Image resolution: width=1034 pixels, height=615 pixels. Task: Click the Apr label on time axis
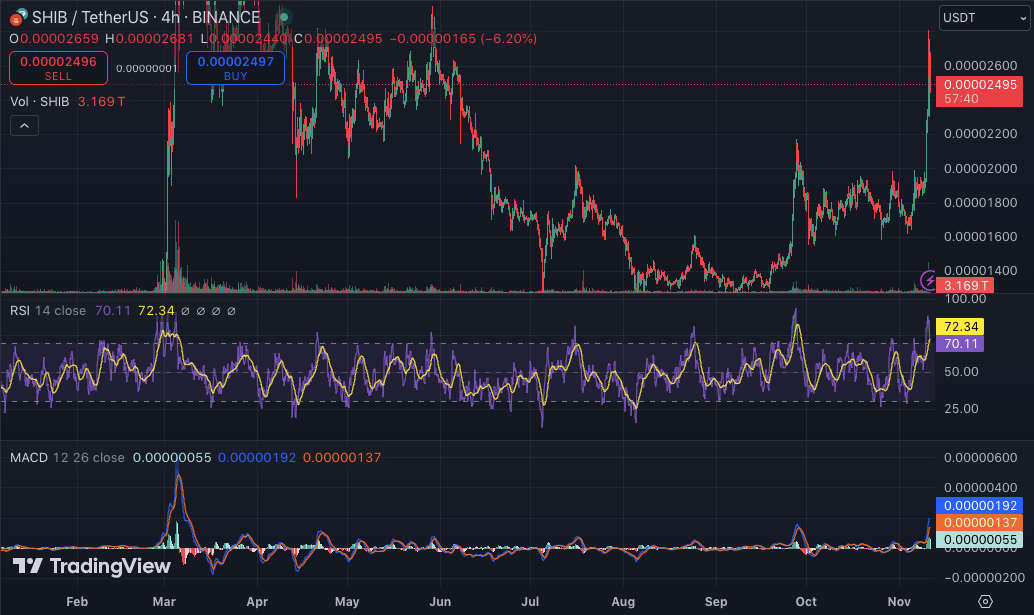tap(257, 601)
